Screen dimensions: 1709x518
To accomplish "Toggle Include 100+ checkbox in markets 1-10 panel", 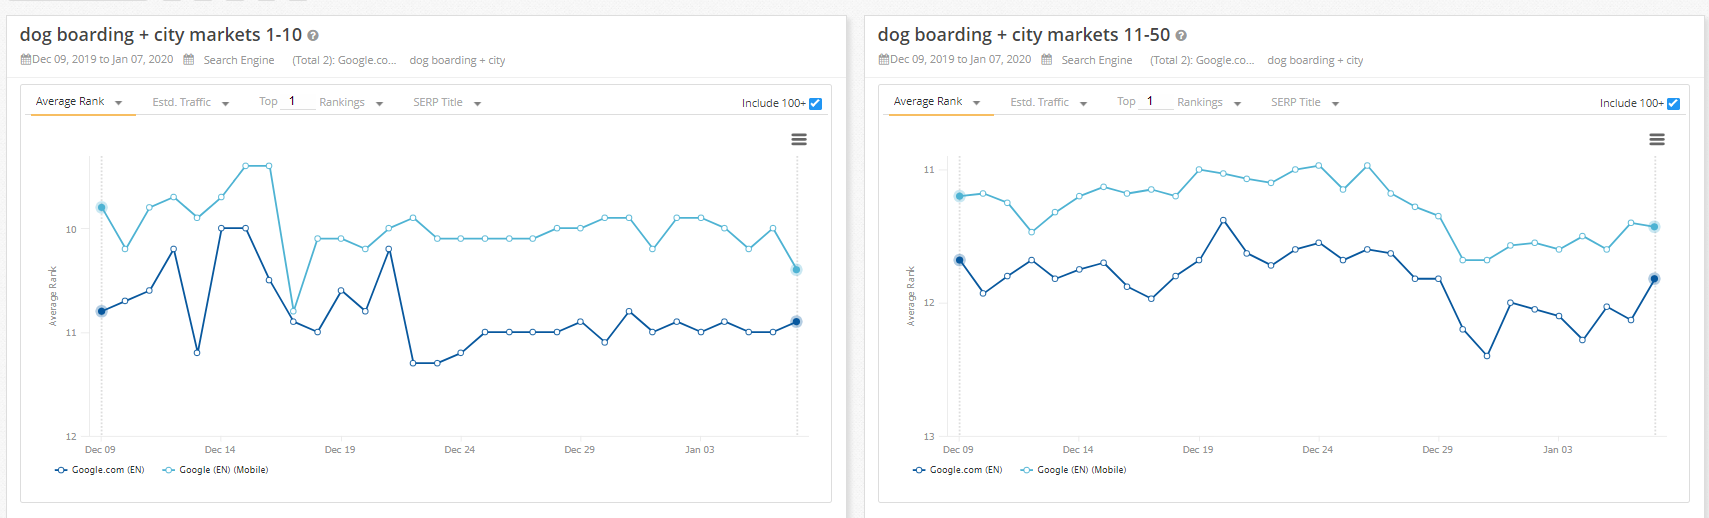I will coord(816,103).
